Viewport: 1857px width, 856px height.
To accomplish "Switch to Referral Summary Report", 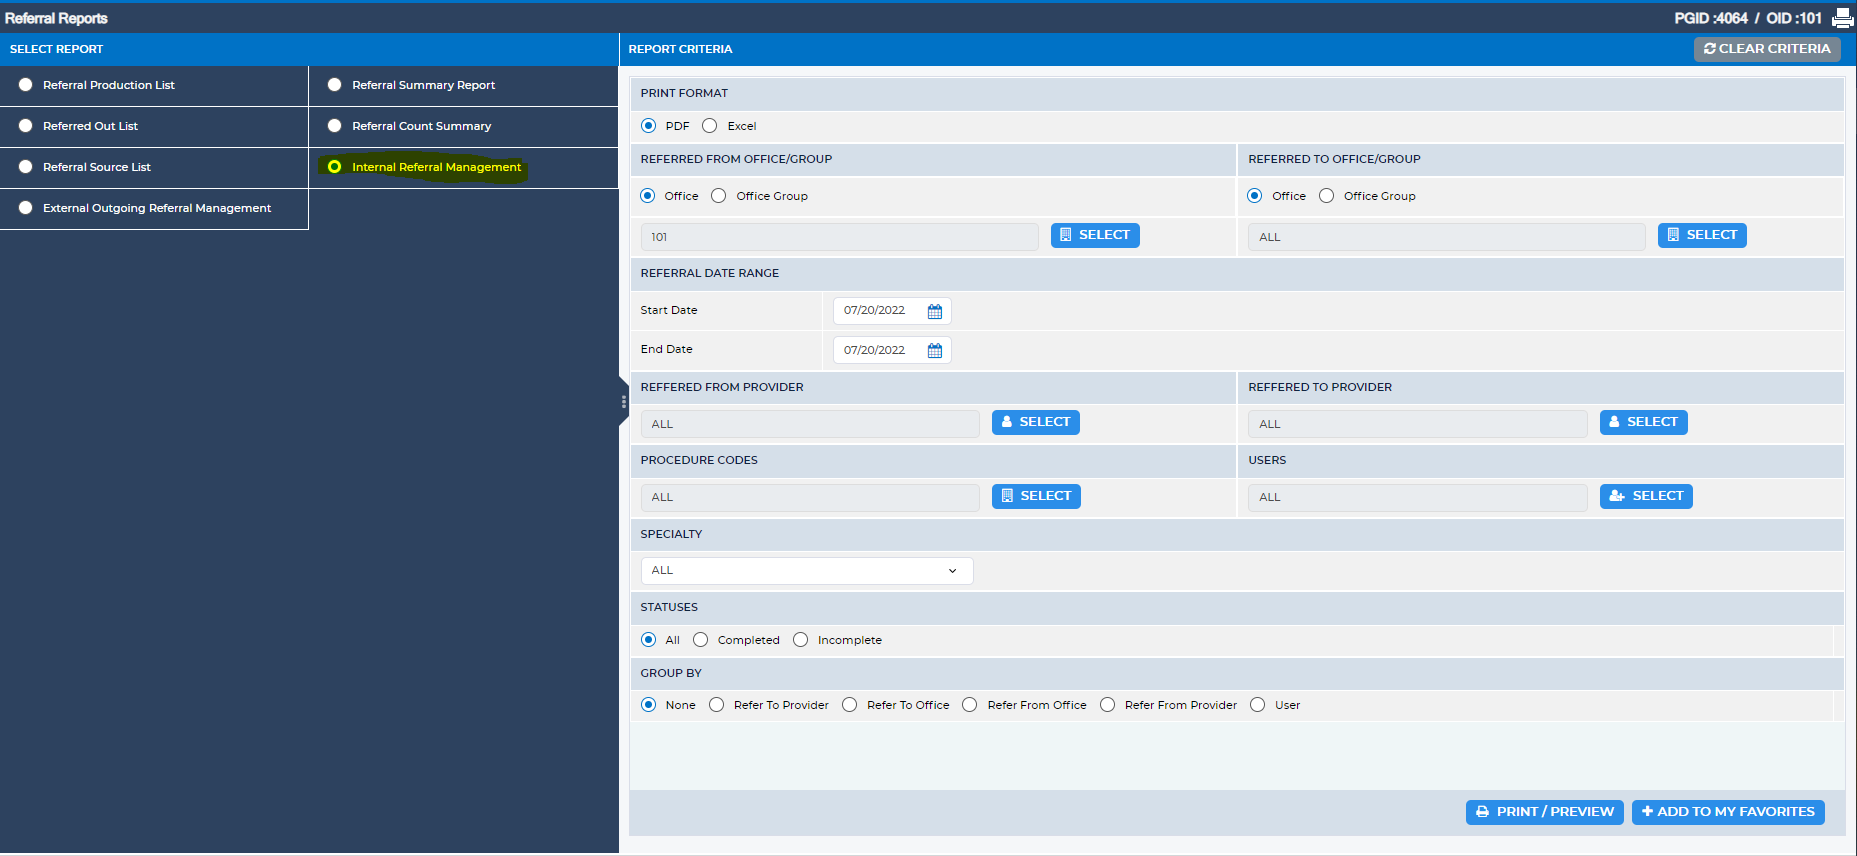I will (335, 85).
